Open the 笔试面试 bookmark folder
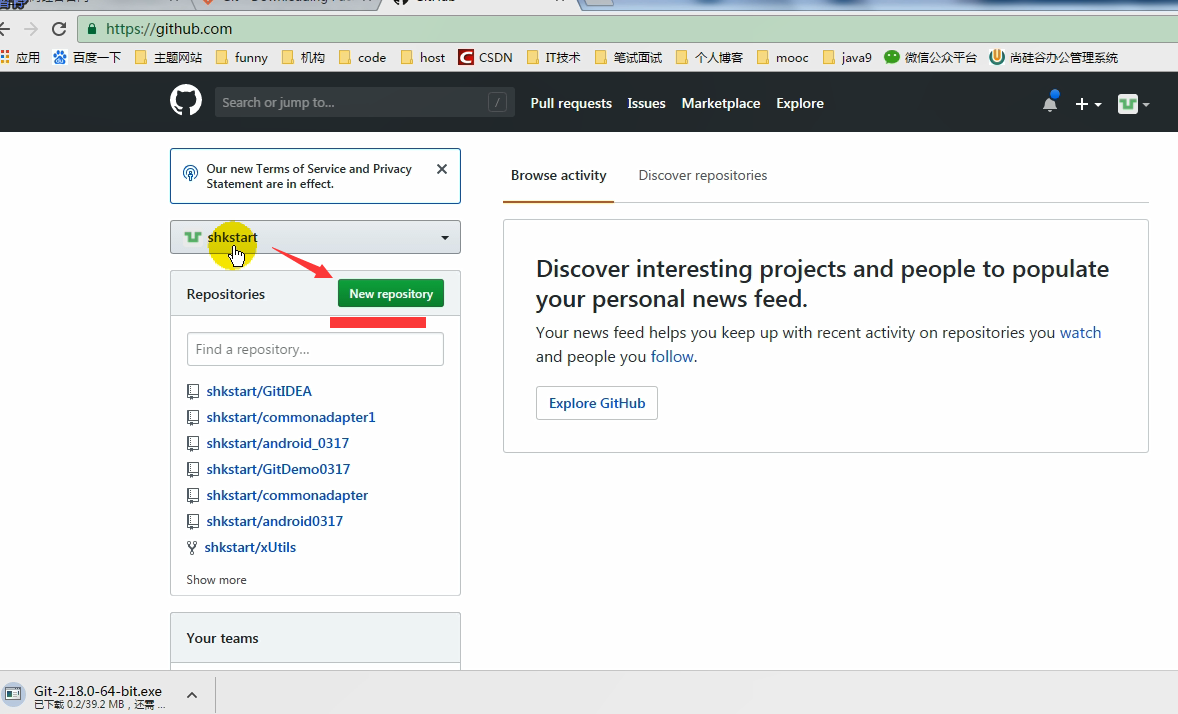 point(629,57)
